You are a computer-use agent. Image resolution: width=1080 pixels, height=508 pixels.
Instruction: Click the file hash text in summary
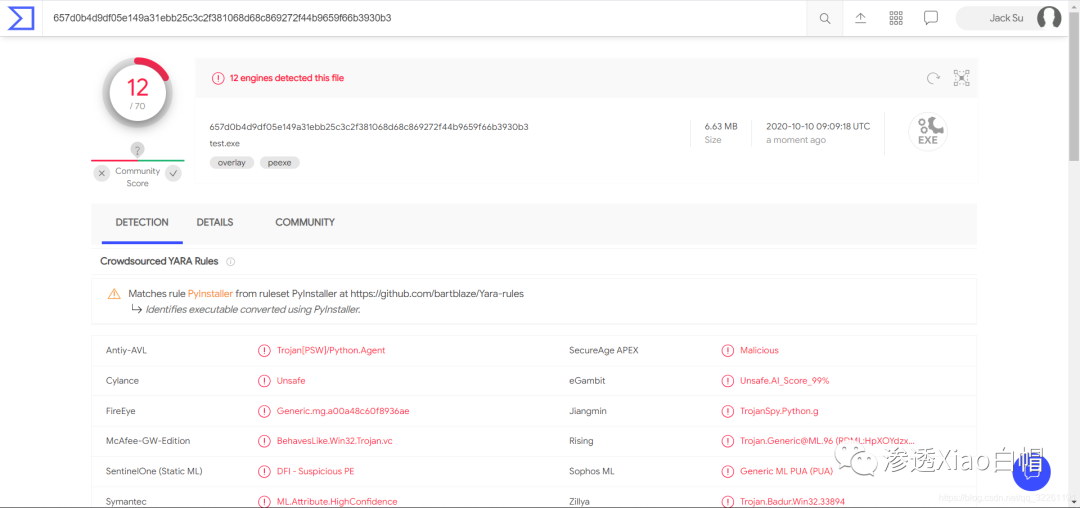[369, 127]
